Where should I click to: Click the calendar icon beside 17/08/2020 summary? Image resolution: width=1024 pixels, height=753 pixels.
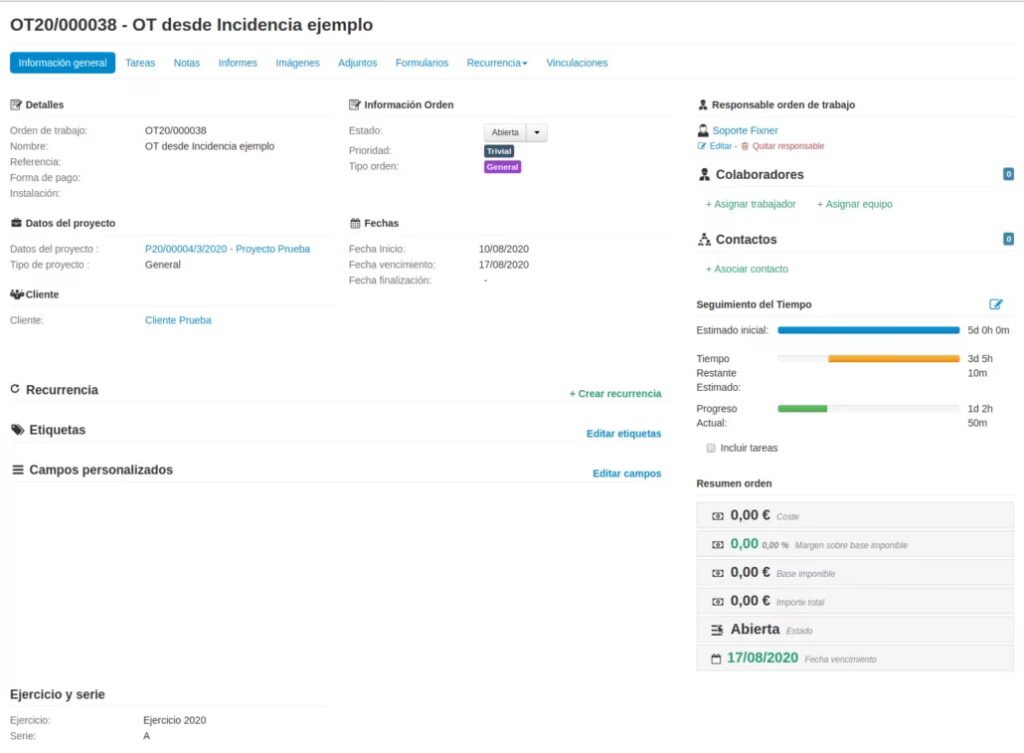pyautogui.click(x=715, y=659)
